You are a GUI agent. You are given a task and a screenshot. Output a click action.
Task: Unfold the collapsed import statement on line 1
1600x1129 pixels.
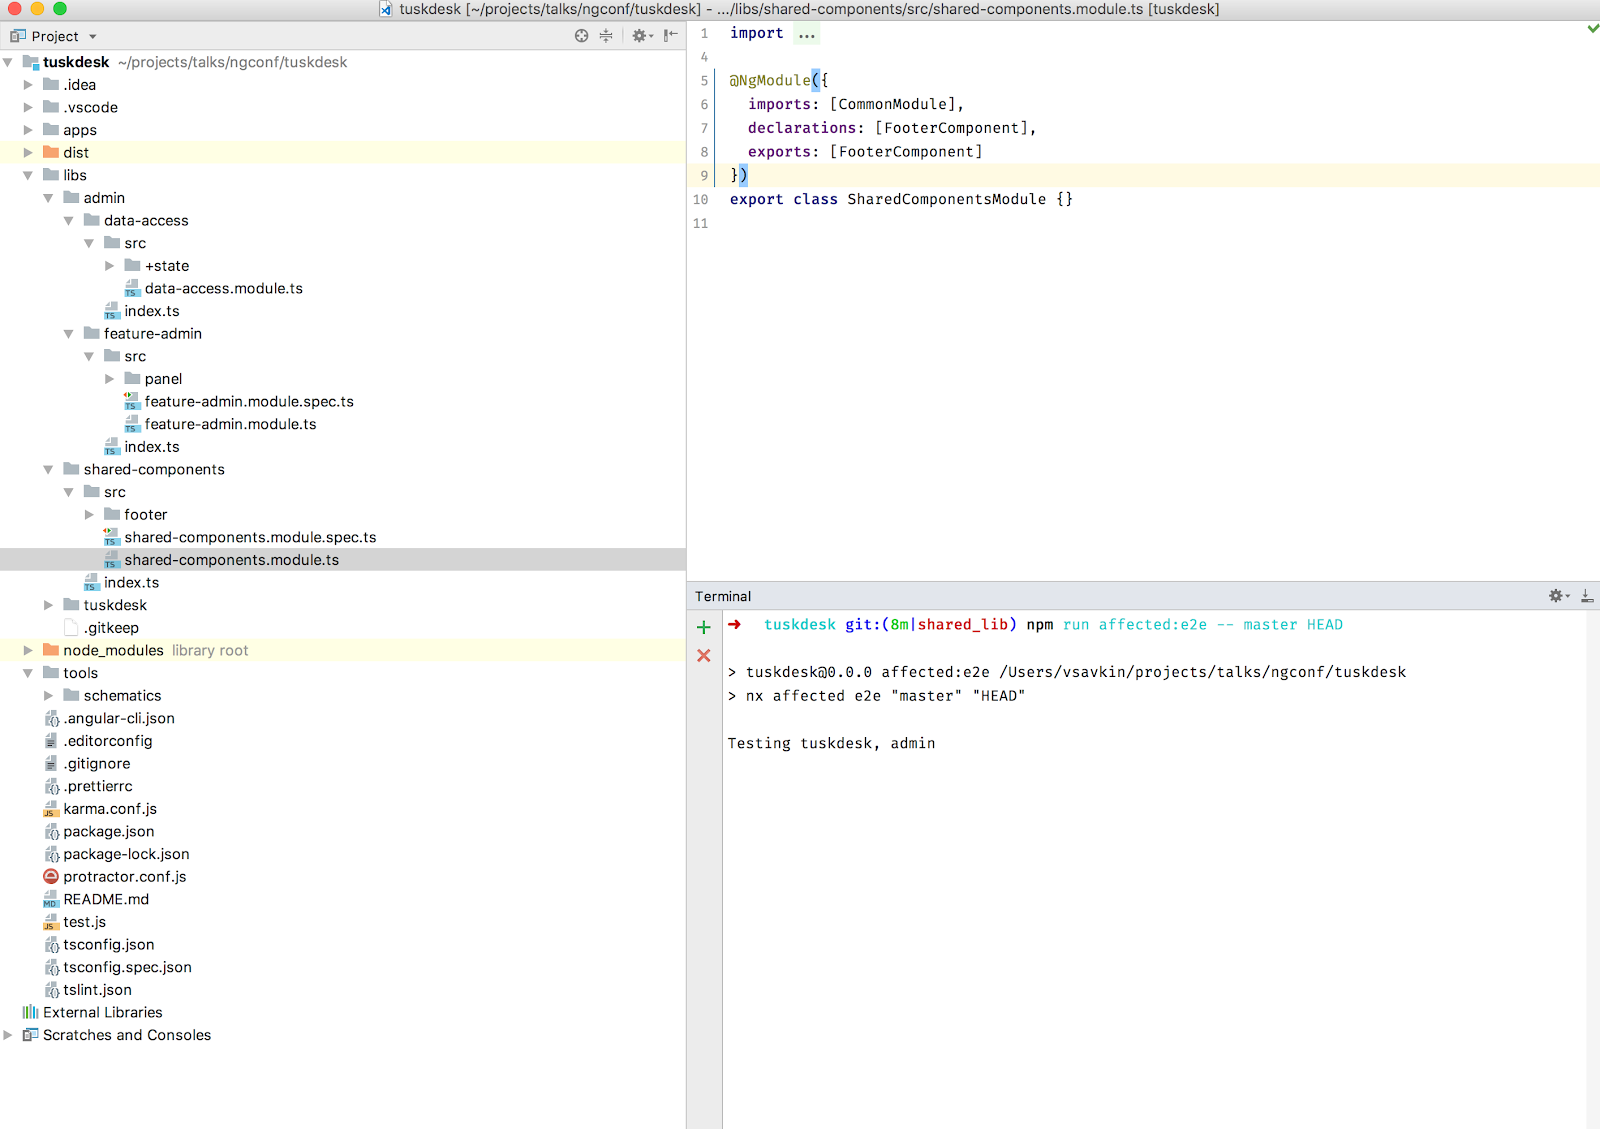(806, 33)
